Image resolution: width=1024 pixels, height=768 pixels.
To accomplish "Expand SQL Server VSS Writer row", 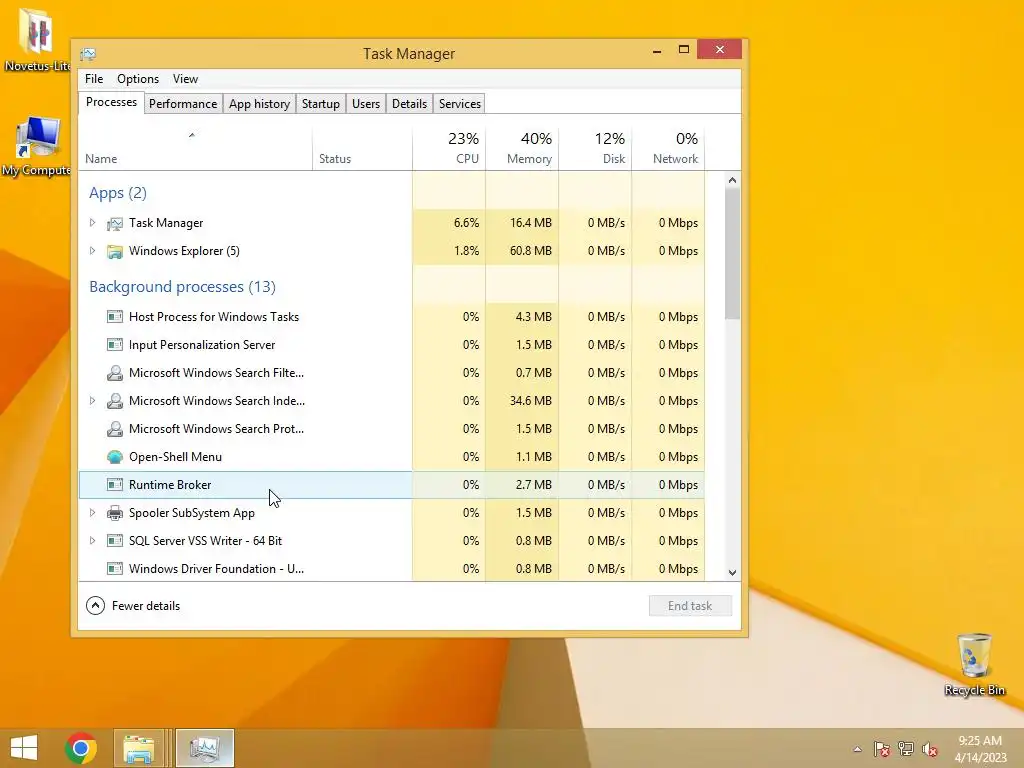I will [x=92, y=541].
